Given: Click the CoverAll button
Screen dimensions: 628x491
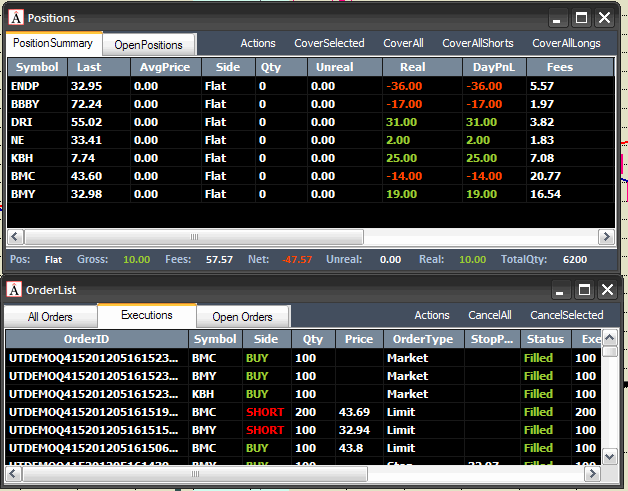Looking at the screenshot, I should click(403, 43).
